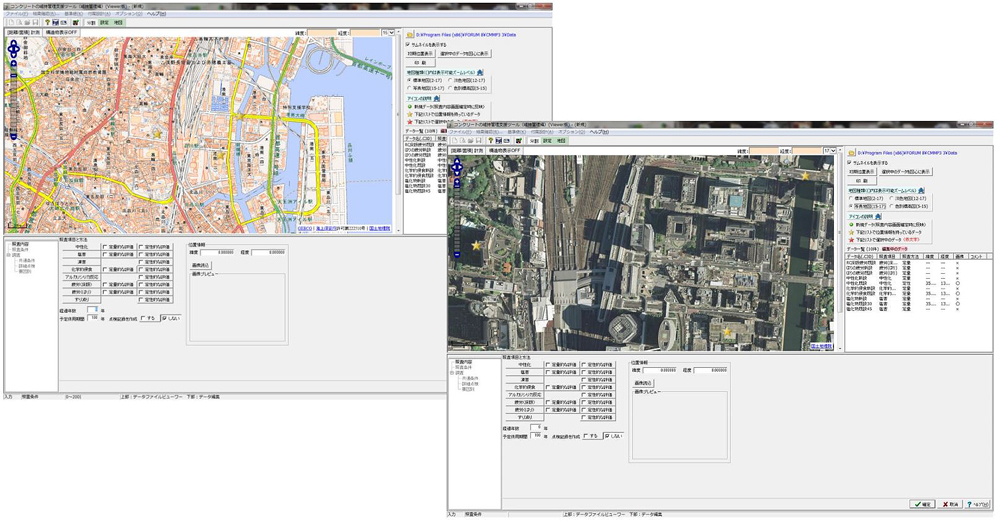The width and height of the screenshot is (1000, 521).
Task: Click the New file icon in the front window toolbar
Action: click(454, 140)
